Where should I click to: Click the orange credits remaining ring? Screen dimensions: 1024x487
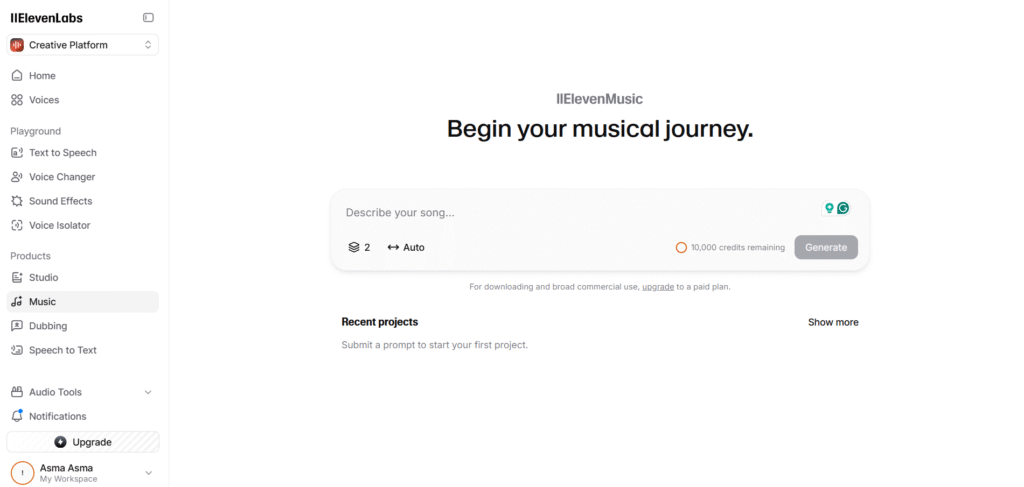(681, 247)
